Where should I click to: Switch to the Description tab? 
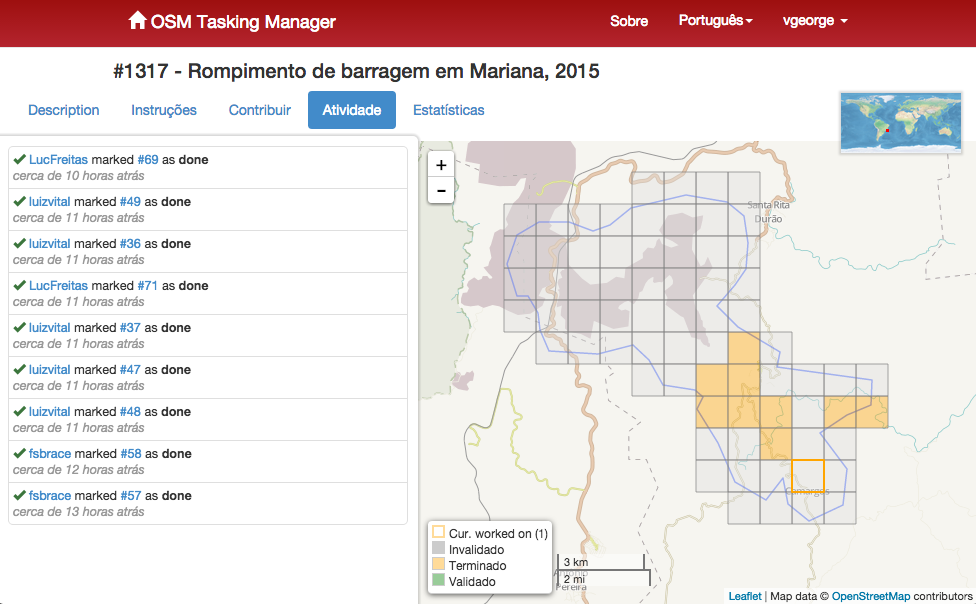point(63,110)
